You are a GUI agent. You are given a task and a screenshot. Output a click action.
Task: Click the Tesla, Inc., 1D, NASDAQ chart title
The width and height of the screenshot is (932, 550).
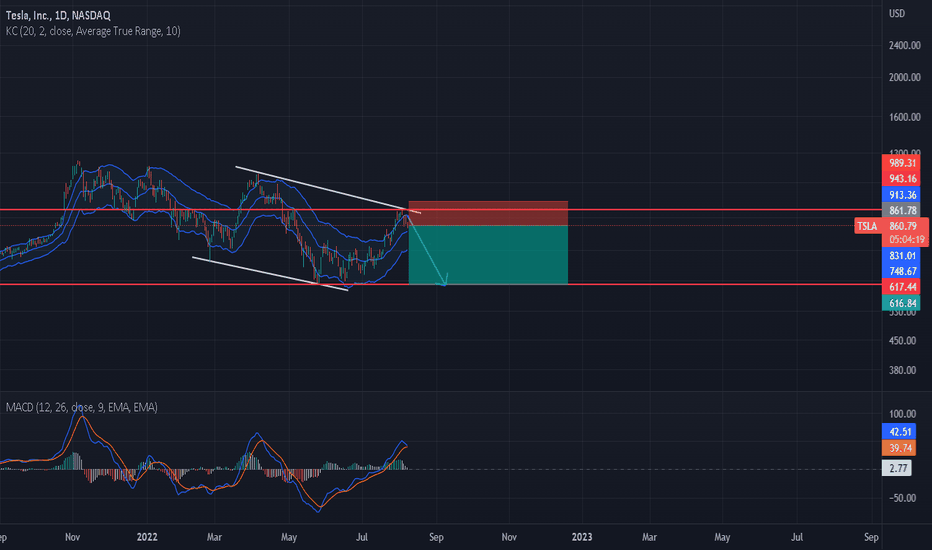(58, 15)
